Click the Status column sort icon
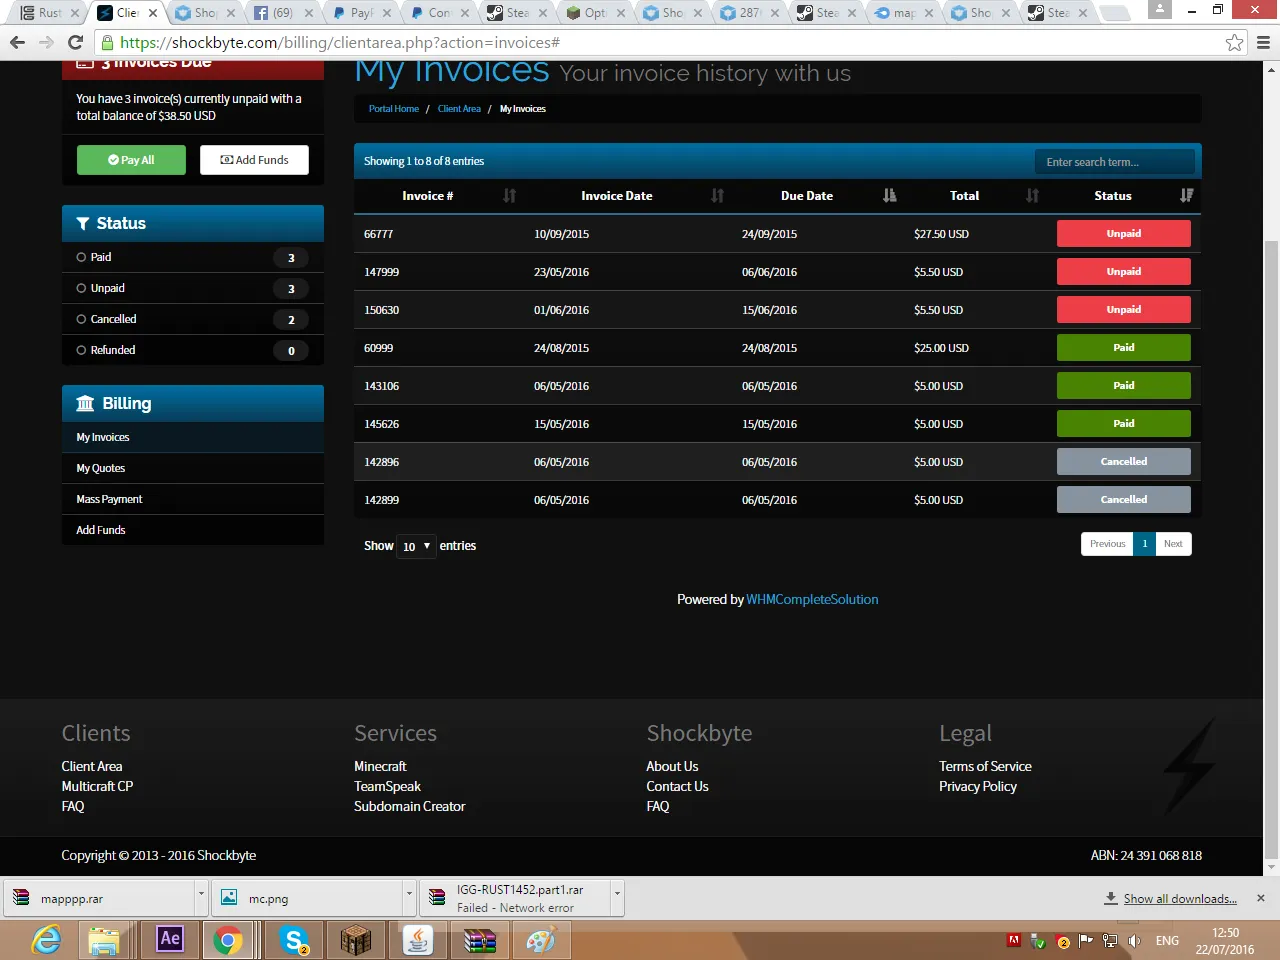The image size is (1280, 960). [x=1186, y=196]
